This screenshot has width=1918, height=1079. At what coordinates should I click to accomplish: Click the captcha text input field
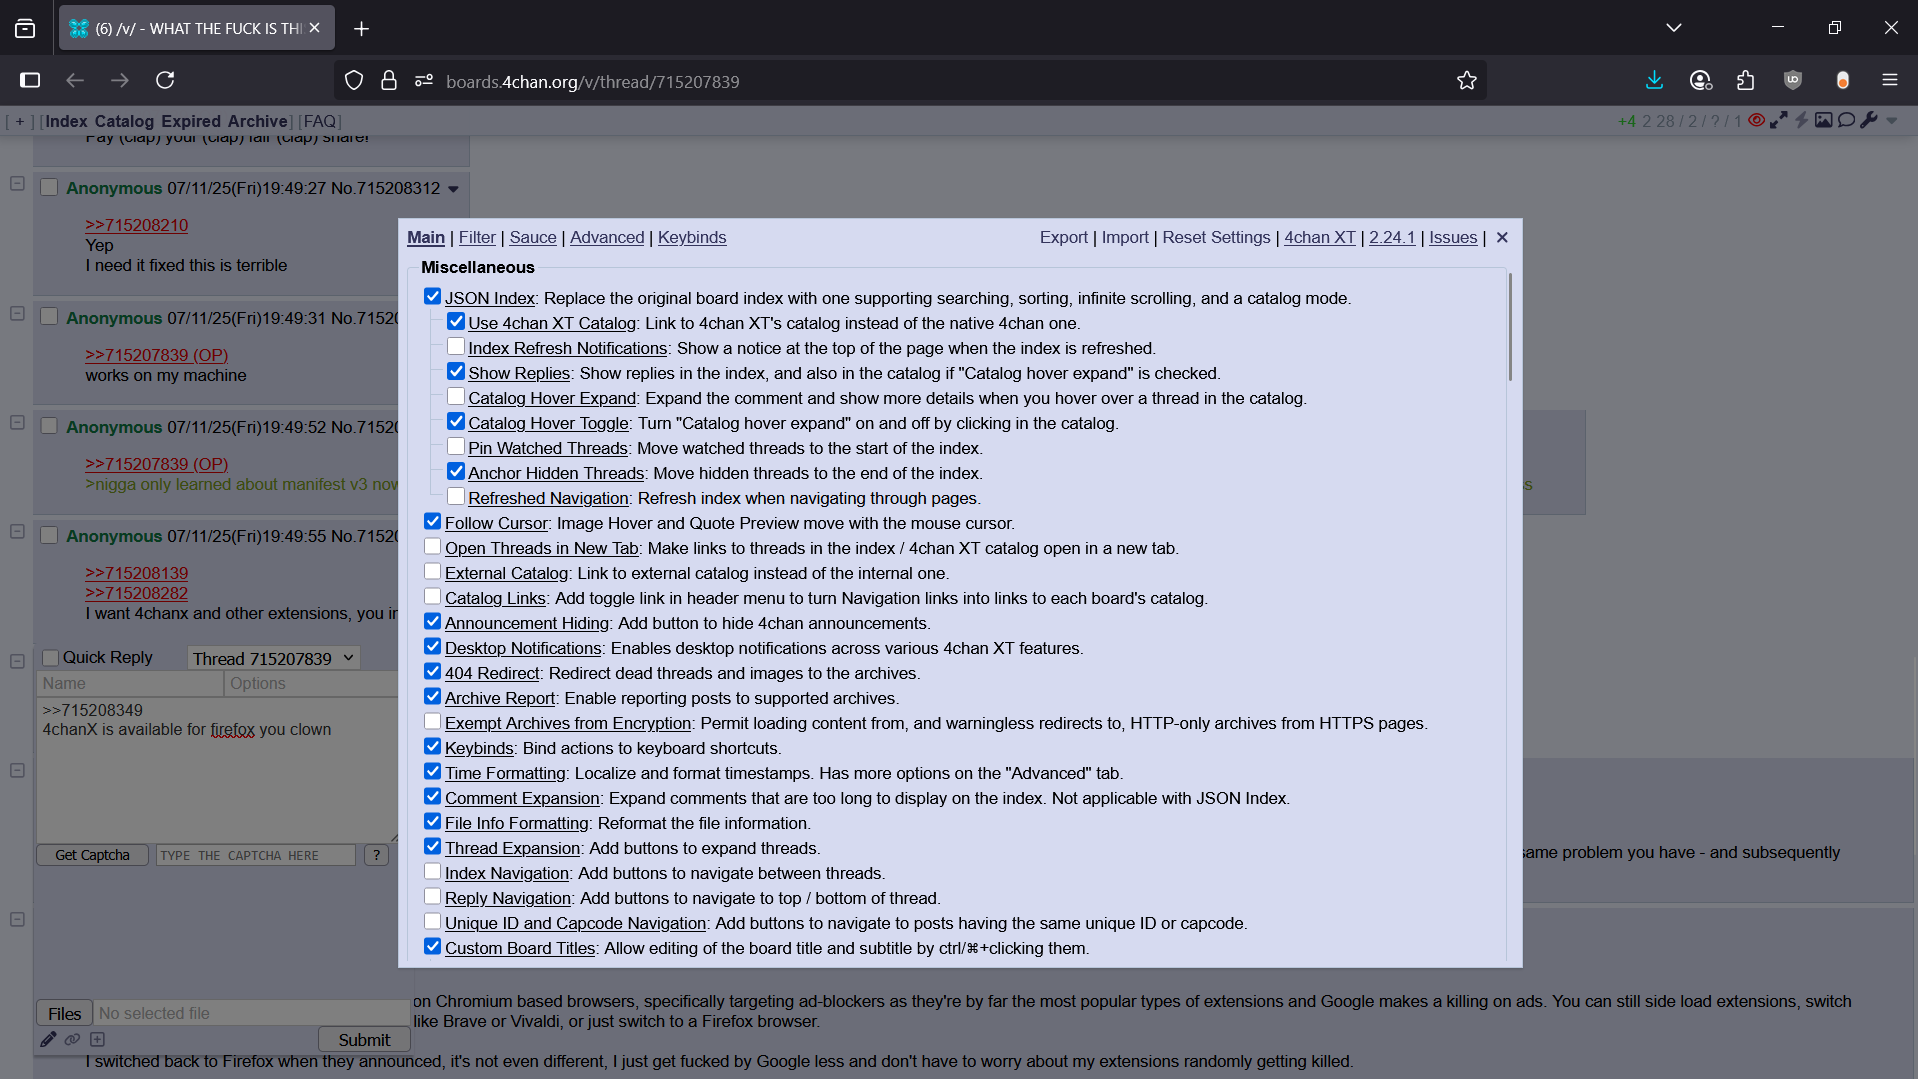(x=256, y=855)
